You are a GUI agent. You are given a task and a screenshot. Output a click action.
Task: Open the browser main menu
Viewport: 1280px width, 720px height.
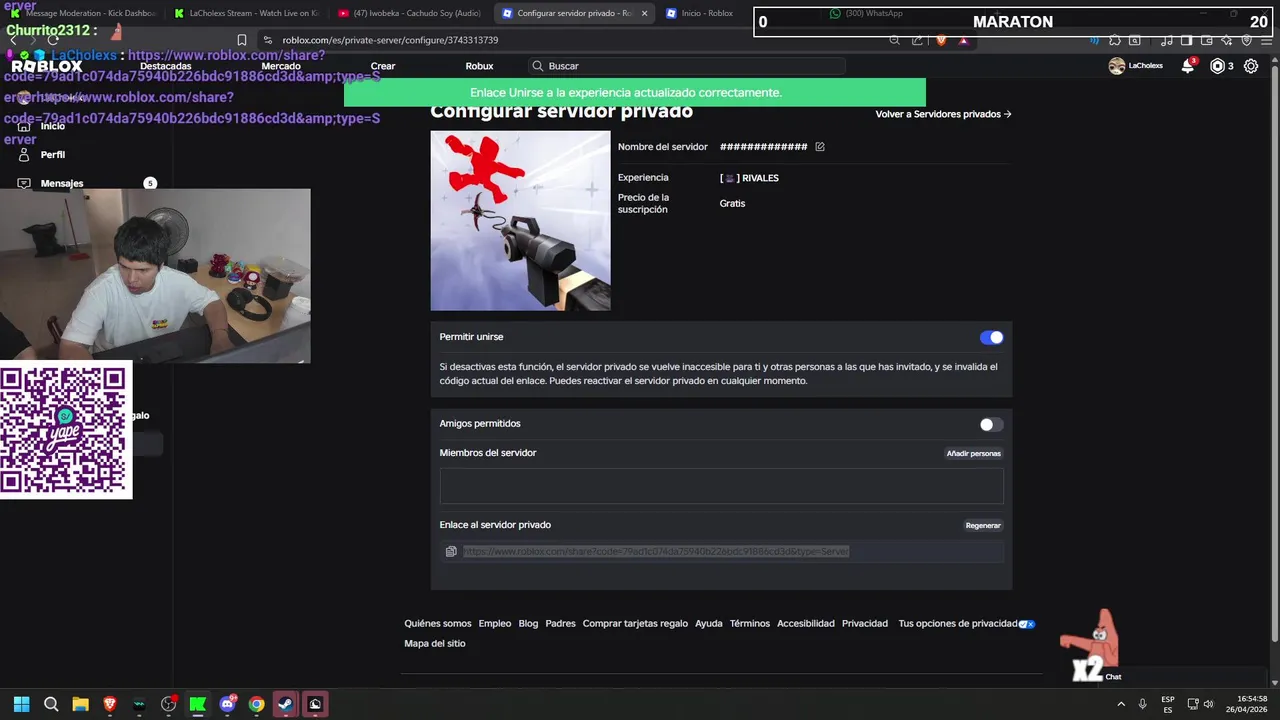(x=1266, y=40)
